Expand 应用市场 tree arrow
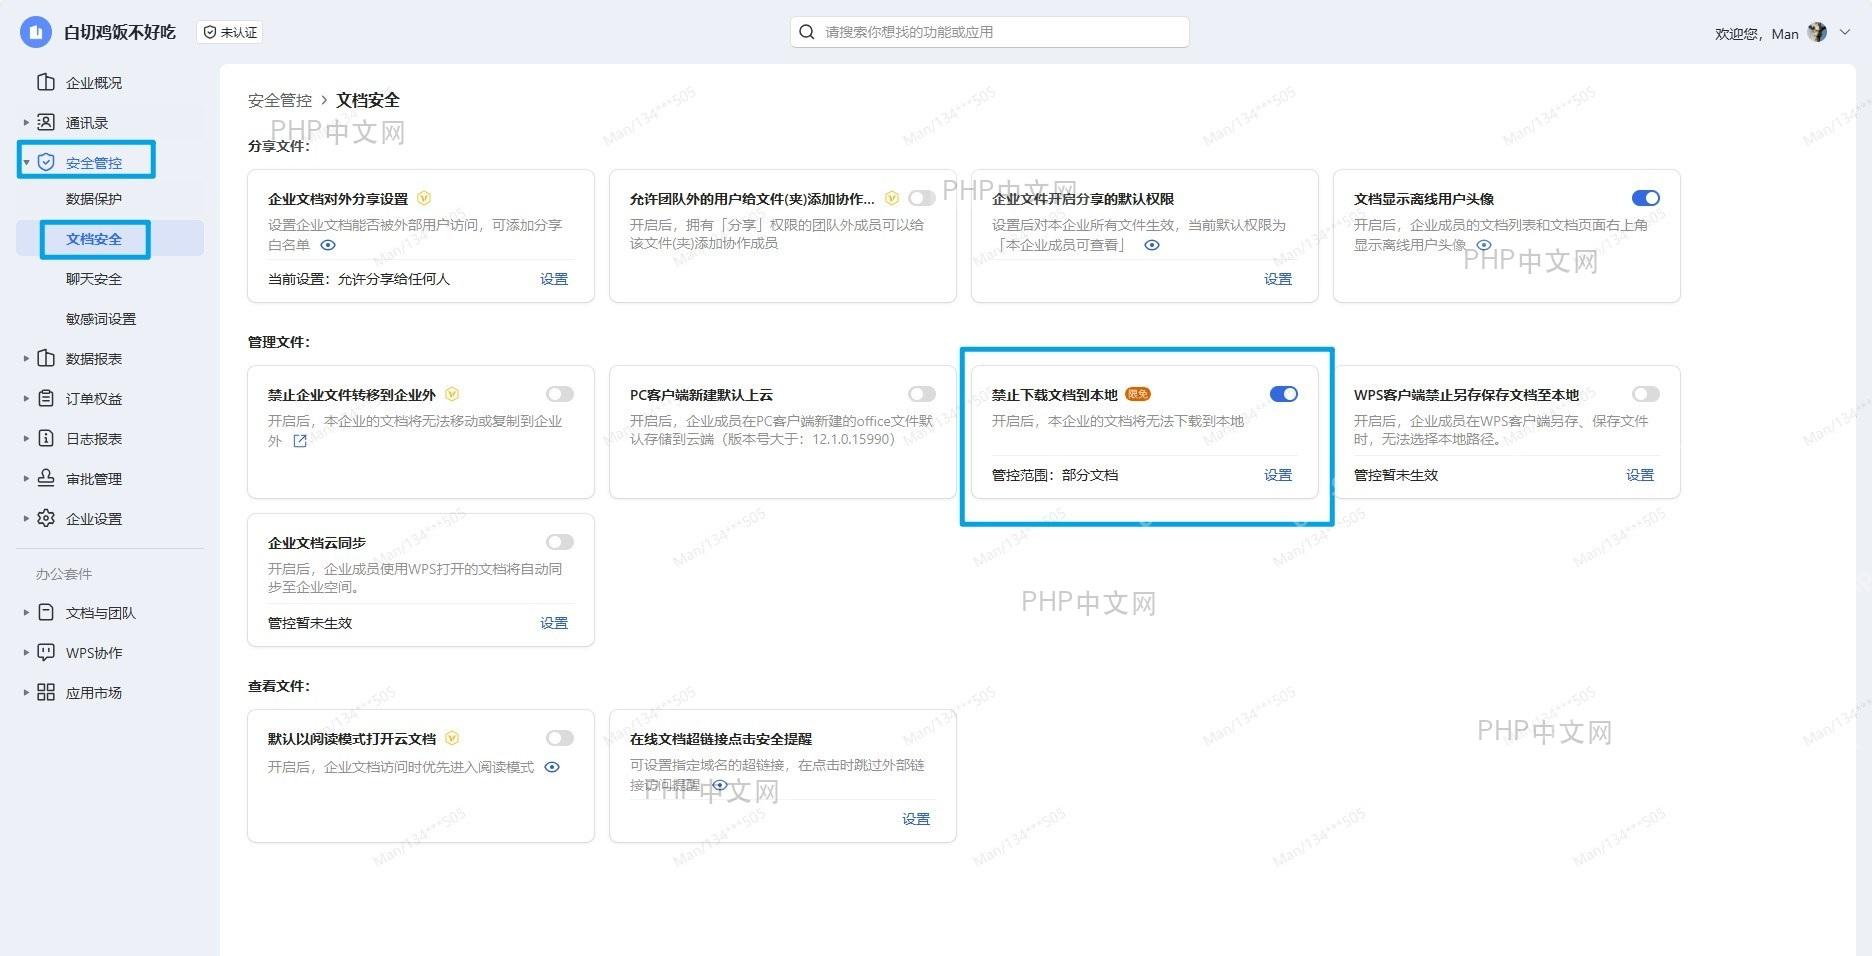 (26, 692)
